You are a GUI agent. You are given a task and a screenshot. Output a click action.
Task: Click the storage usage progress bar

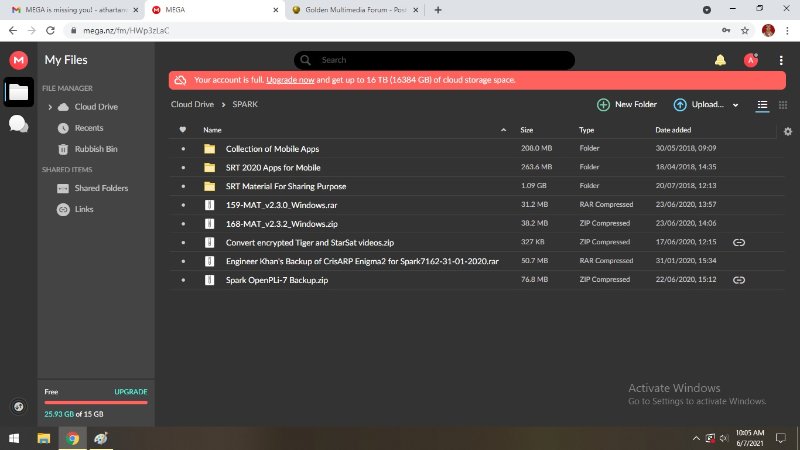tap(96, 403)
